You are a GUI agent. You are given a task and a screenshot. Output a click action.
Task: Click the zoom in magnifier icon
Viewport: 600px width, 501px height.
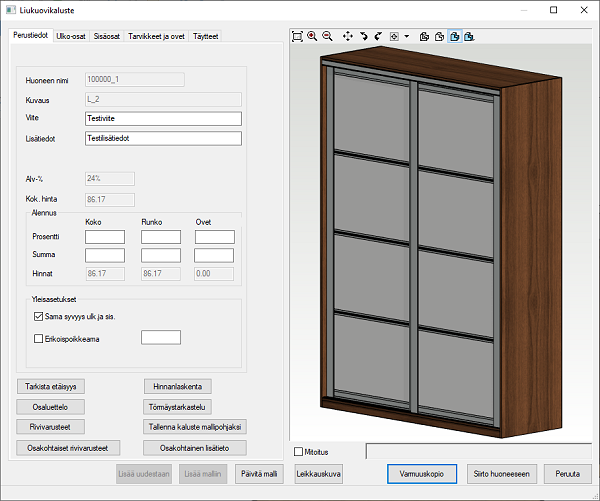pos(312,36)
